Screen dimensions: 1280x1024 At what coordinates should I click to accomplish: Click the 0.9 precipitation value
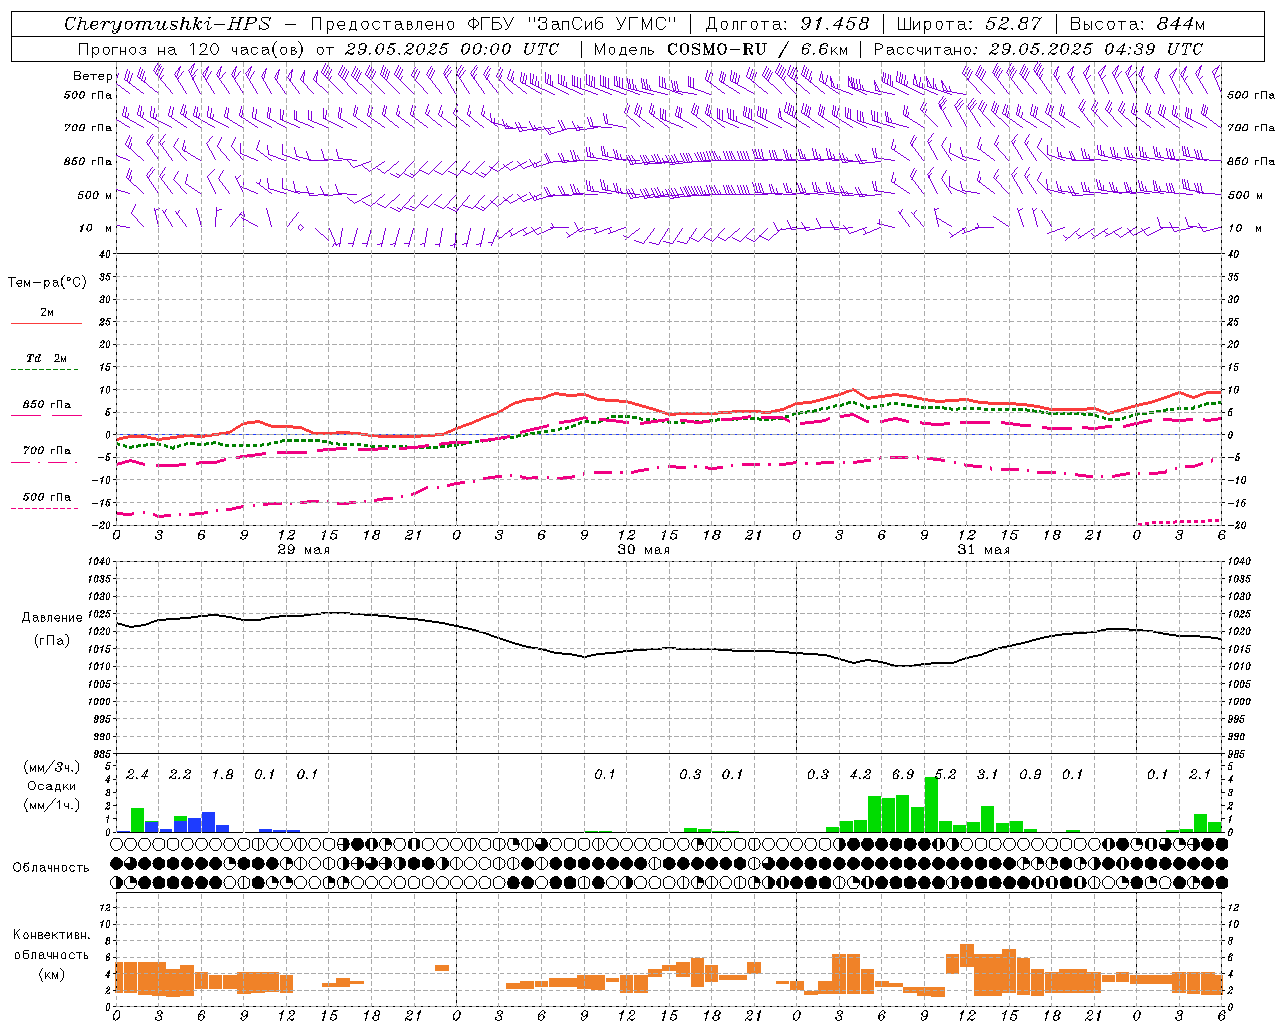click(x=1030, y=775)
